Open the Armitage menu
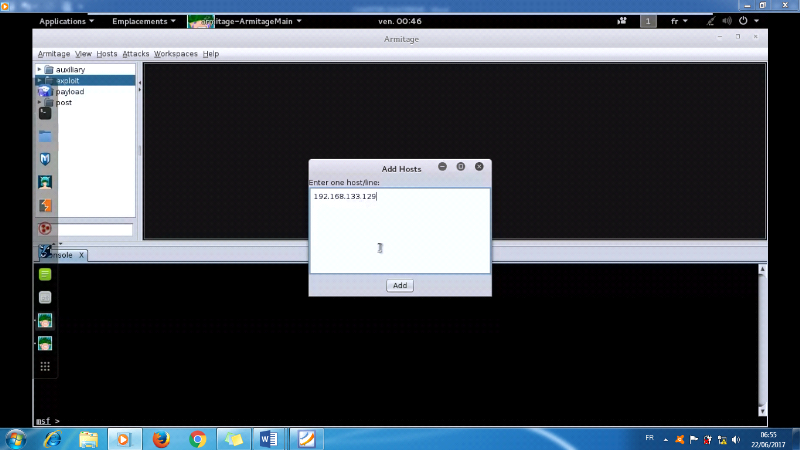Screen dimensions: 800x450 [54, 54]
